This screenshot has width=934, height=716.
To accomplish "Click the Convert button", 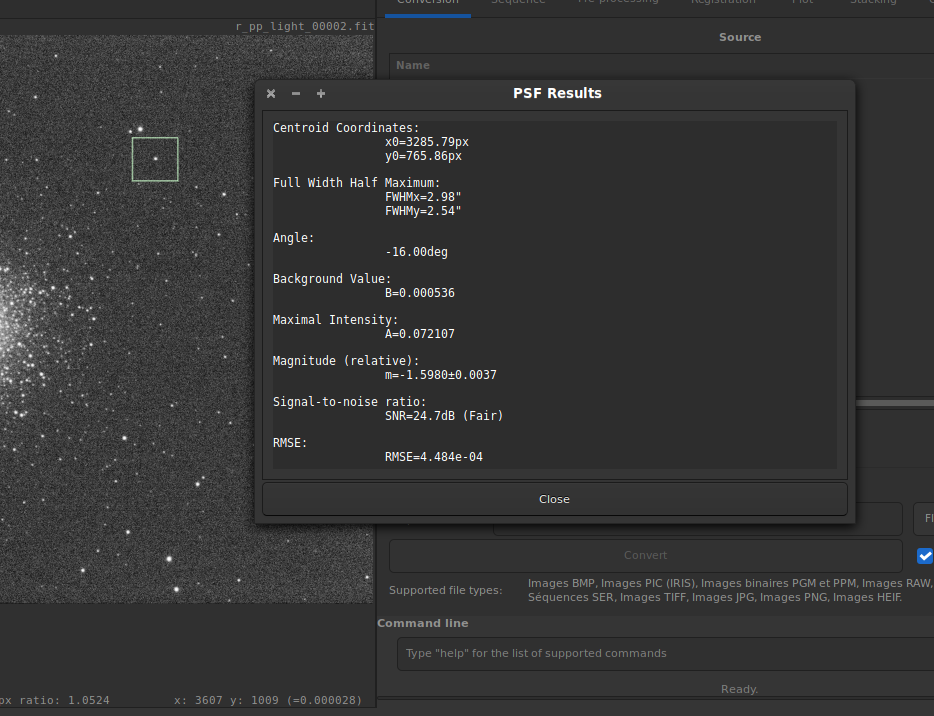I will 646,555.
